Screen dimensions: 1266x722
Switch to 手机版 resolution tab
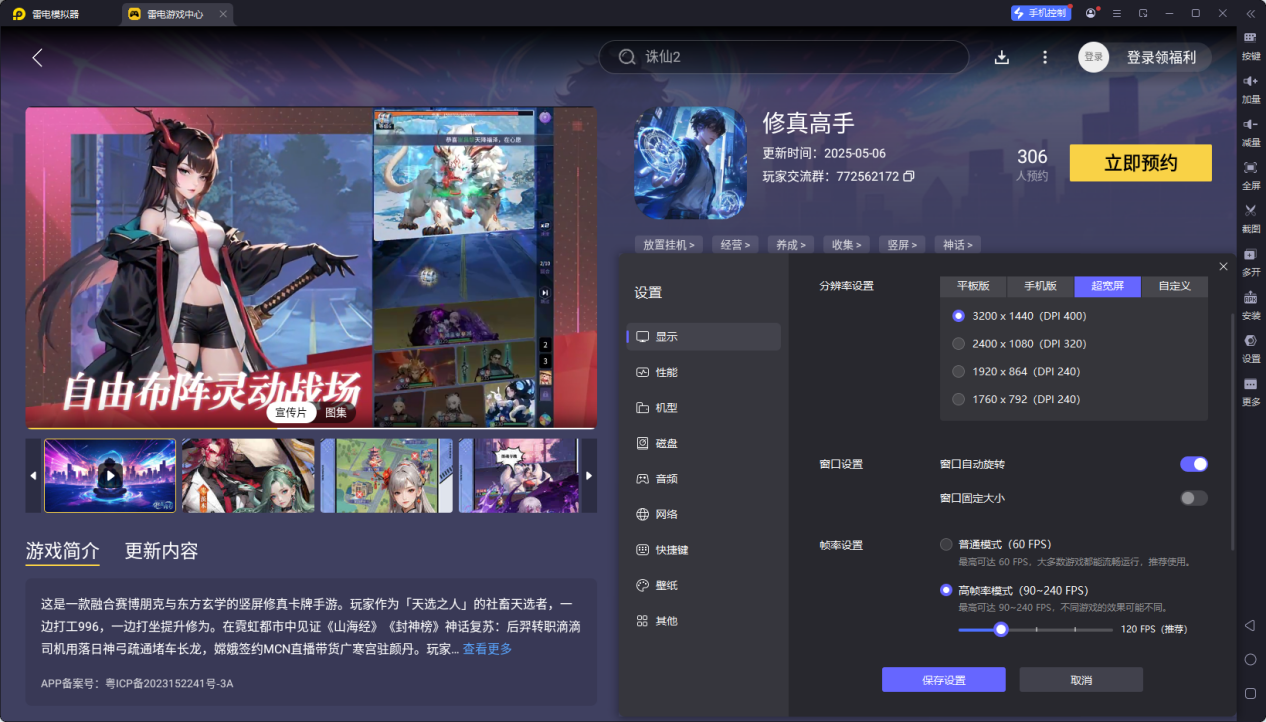click(x=1040, y=286)
